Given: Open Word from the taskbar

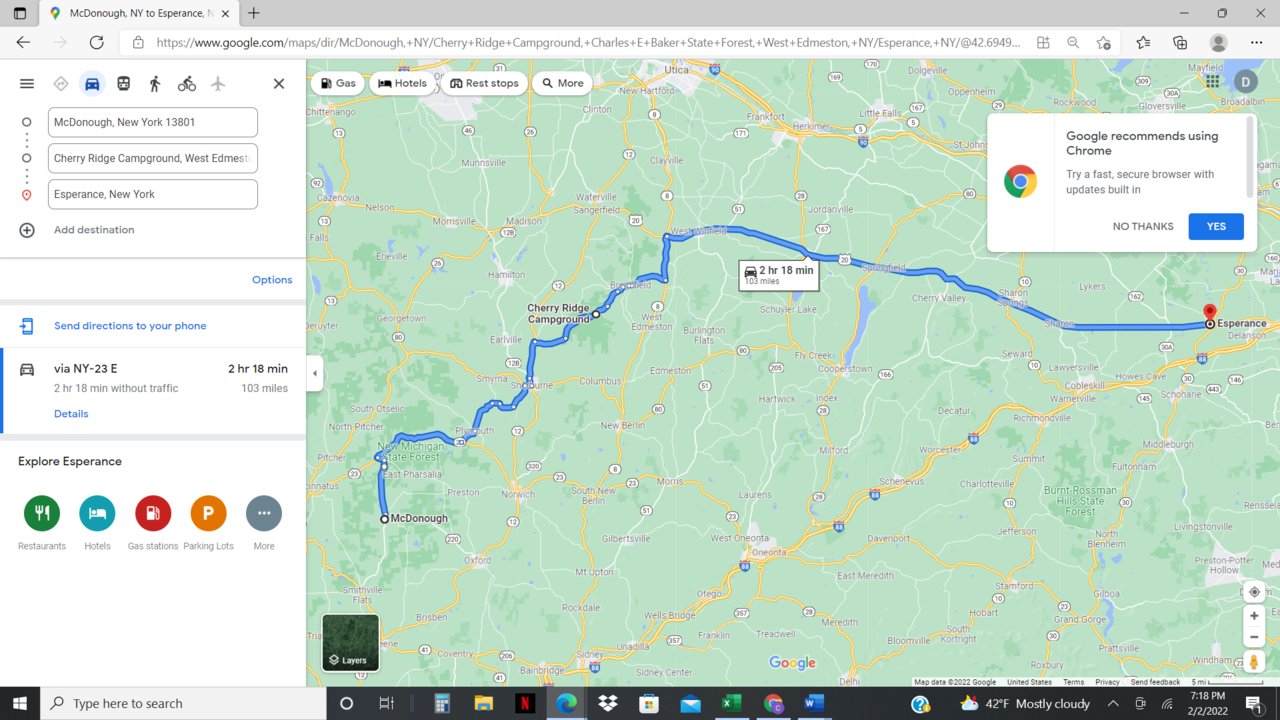Looking at the screenshot, I should (x=813, y=703).
